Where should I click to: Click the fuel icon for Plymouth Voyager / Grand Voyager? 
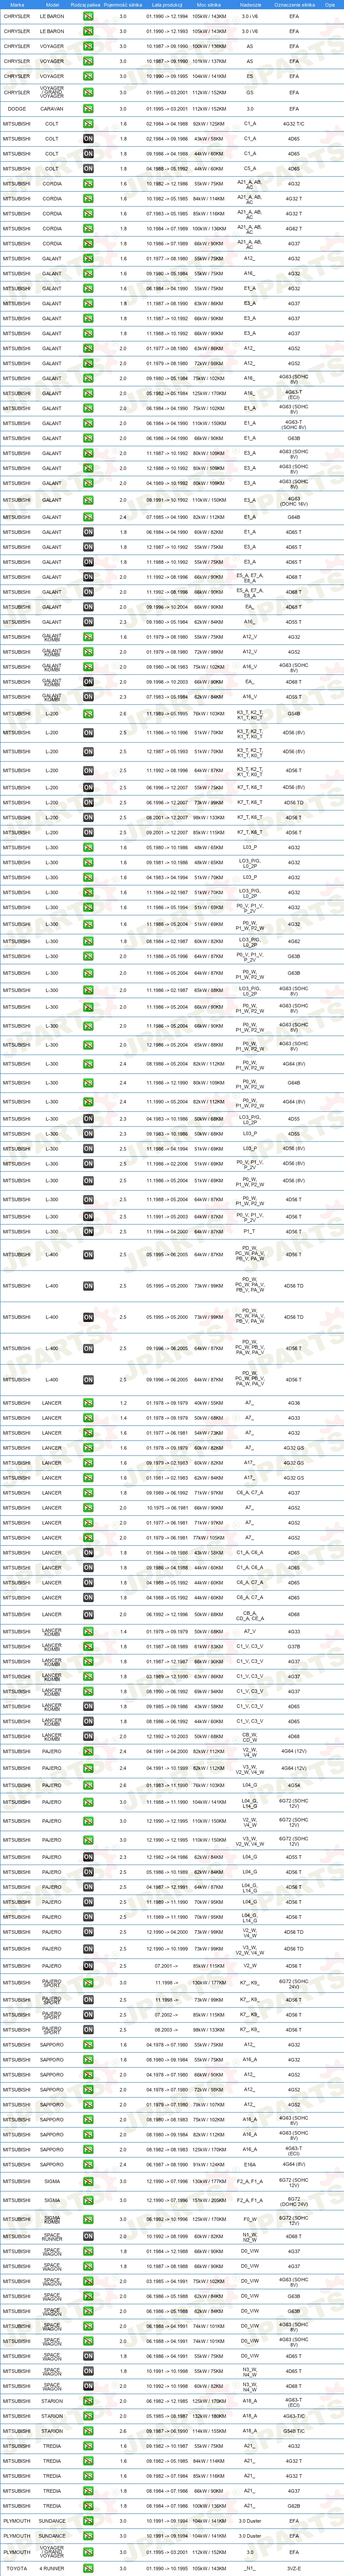point(88,2553)
